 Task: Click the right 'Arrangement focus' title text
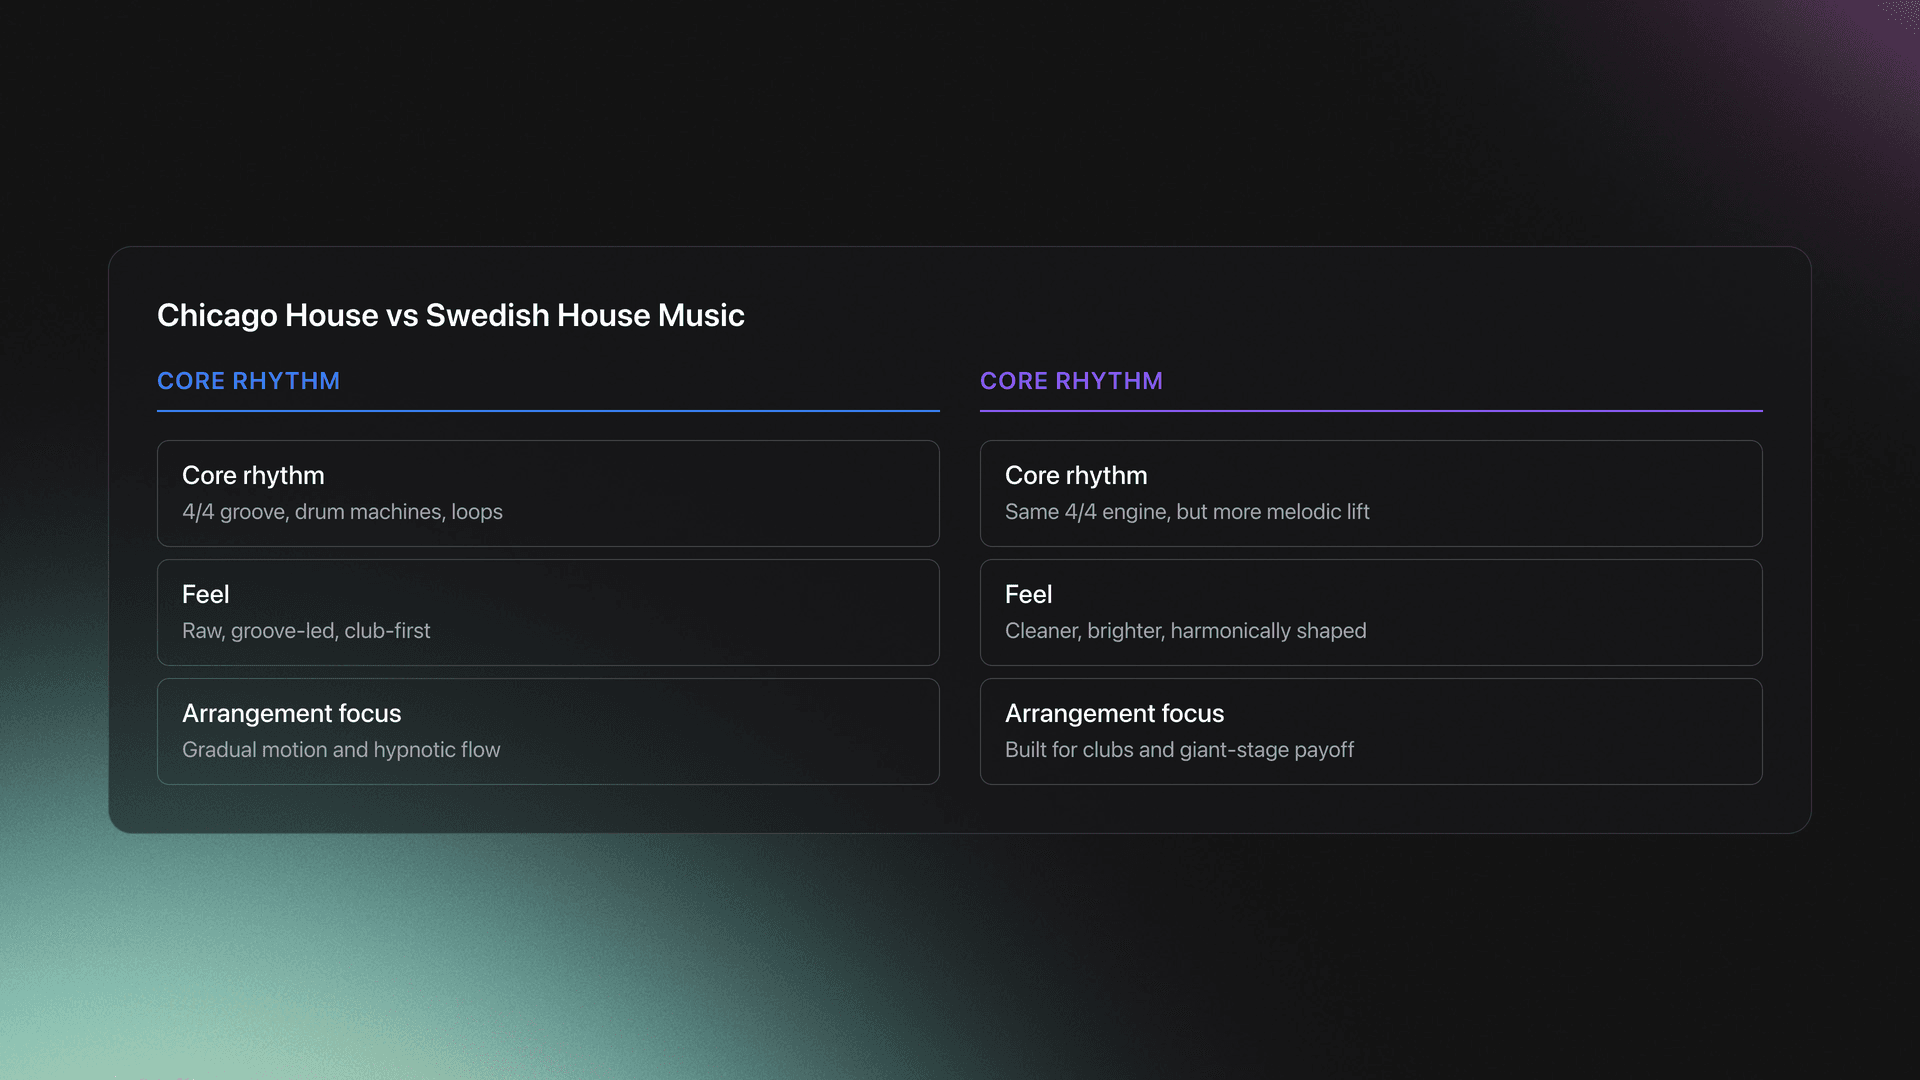click(1114, 714)
